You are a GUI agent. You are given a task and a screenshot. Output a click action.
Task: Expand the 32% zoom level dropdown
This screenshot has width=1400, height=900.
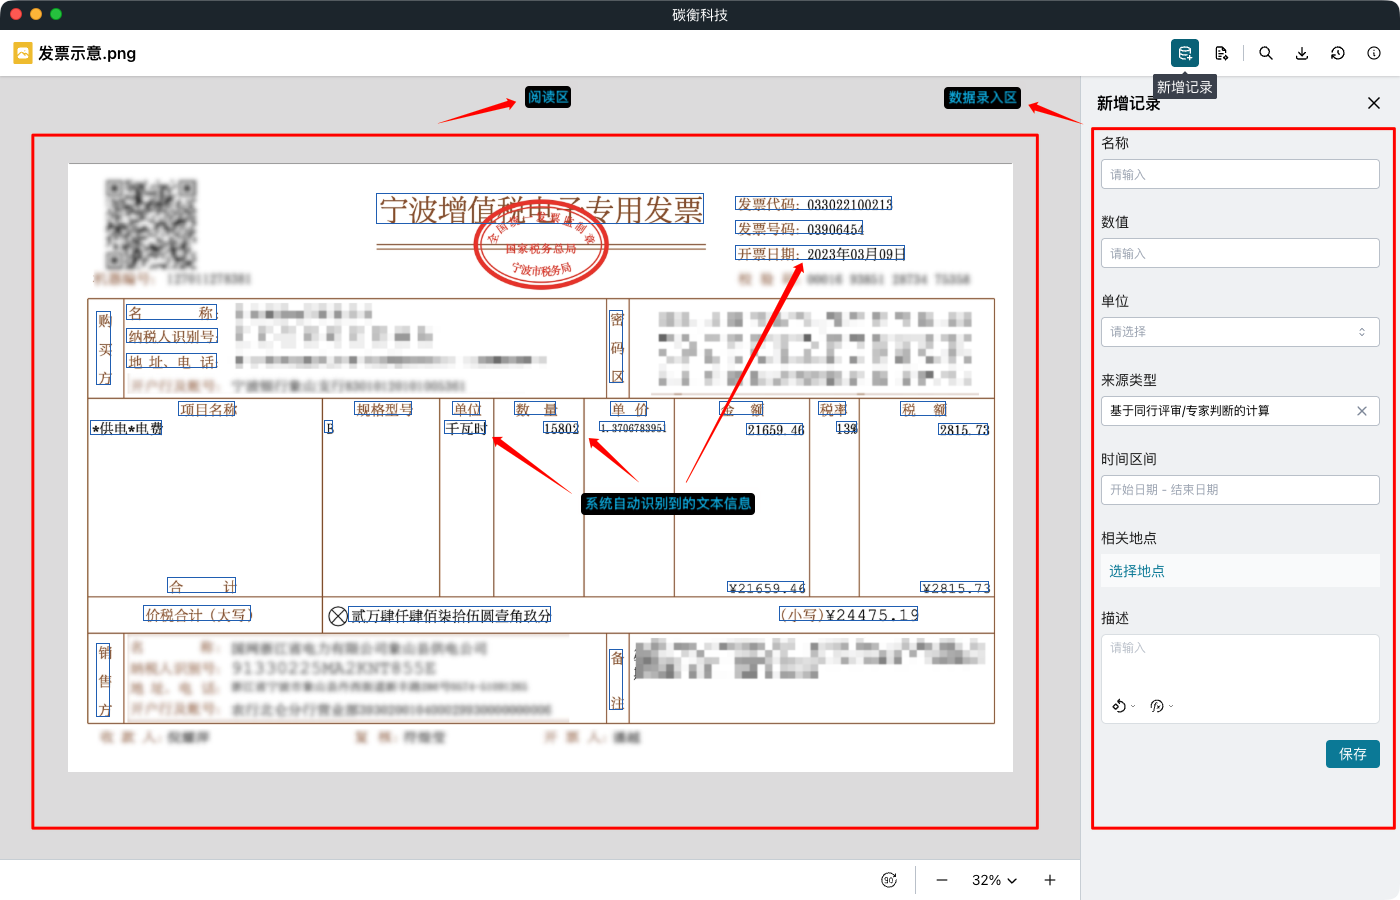click(993, 880)
